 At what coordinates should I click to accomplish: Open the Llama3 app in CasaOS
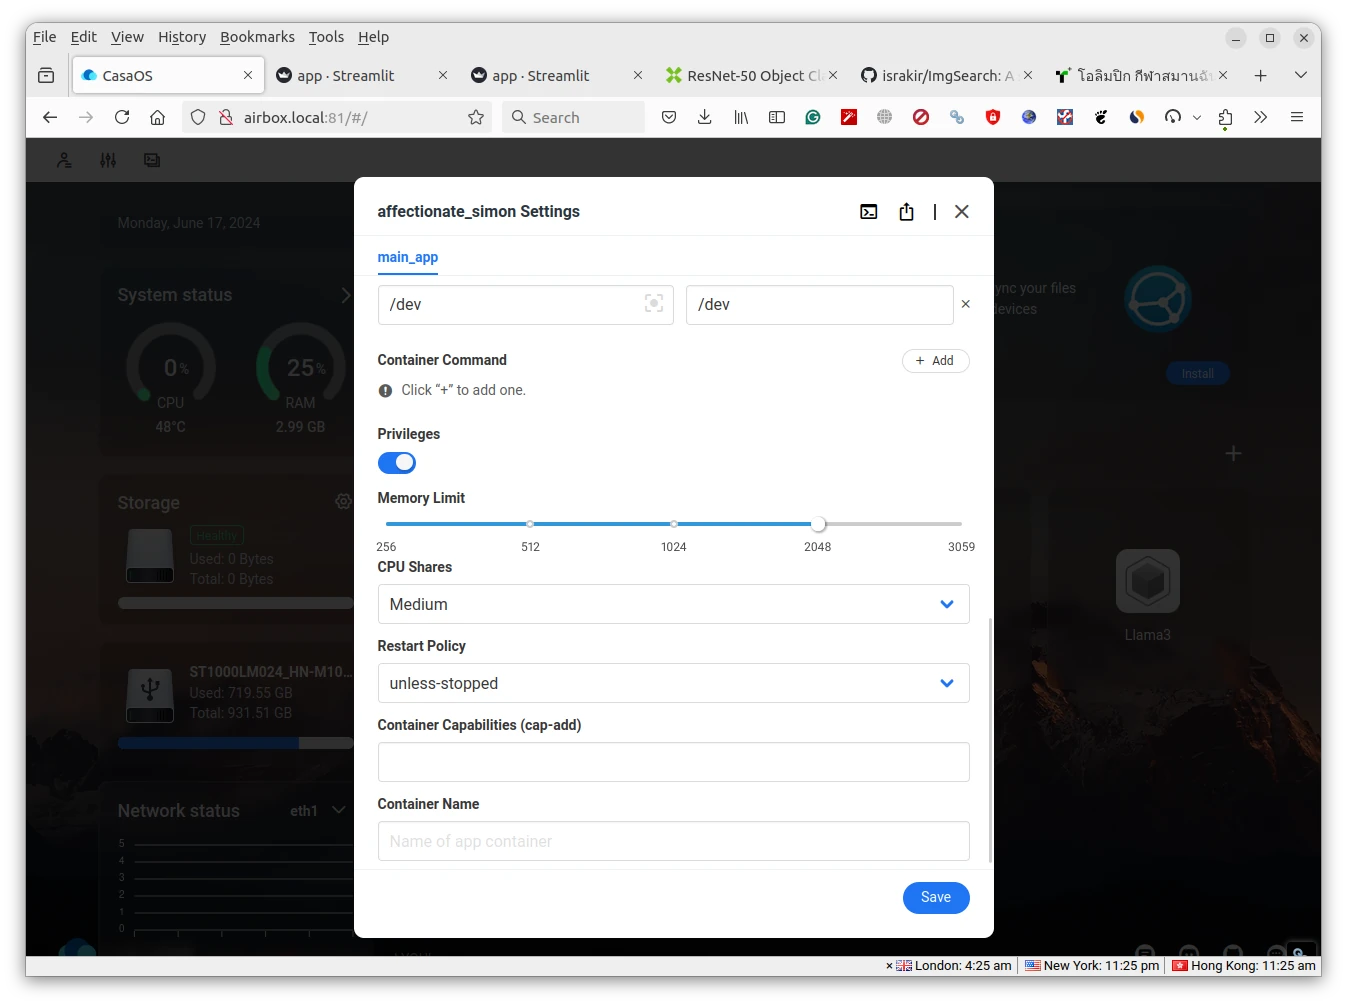pos(1148,581)
